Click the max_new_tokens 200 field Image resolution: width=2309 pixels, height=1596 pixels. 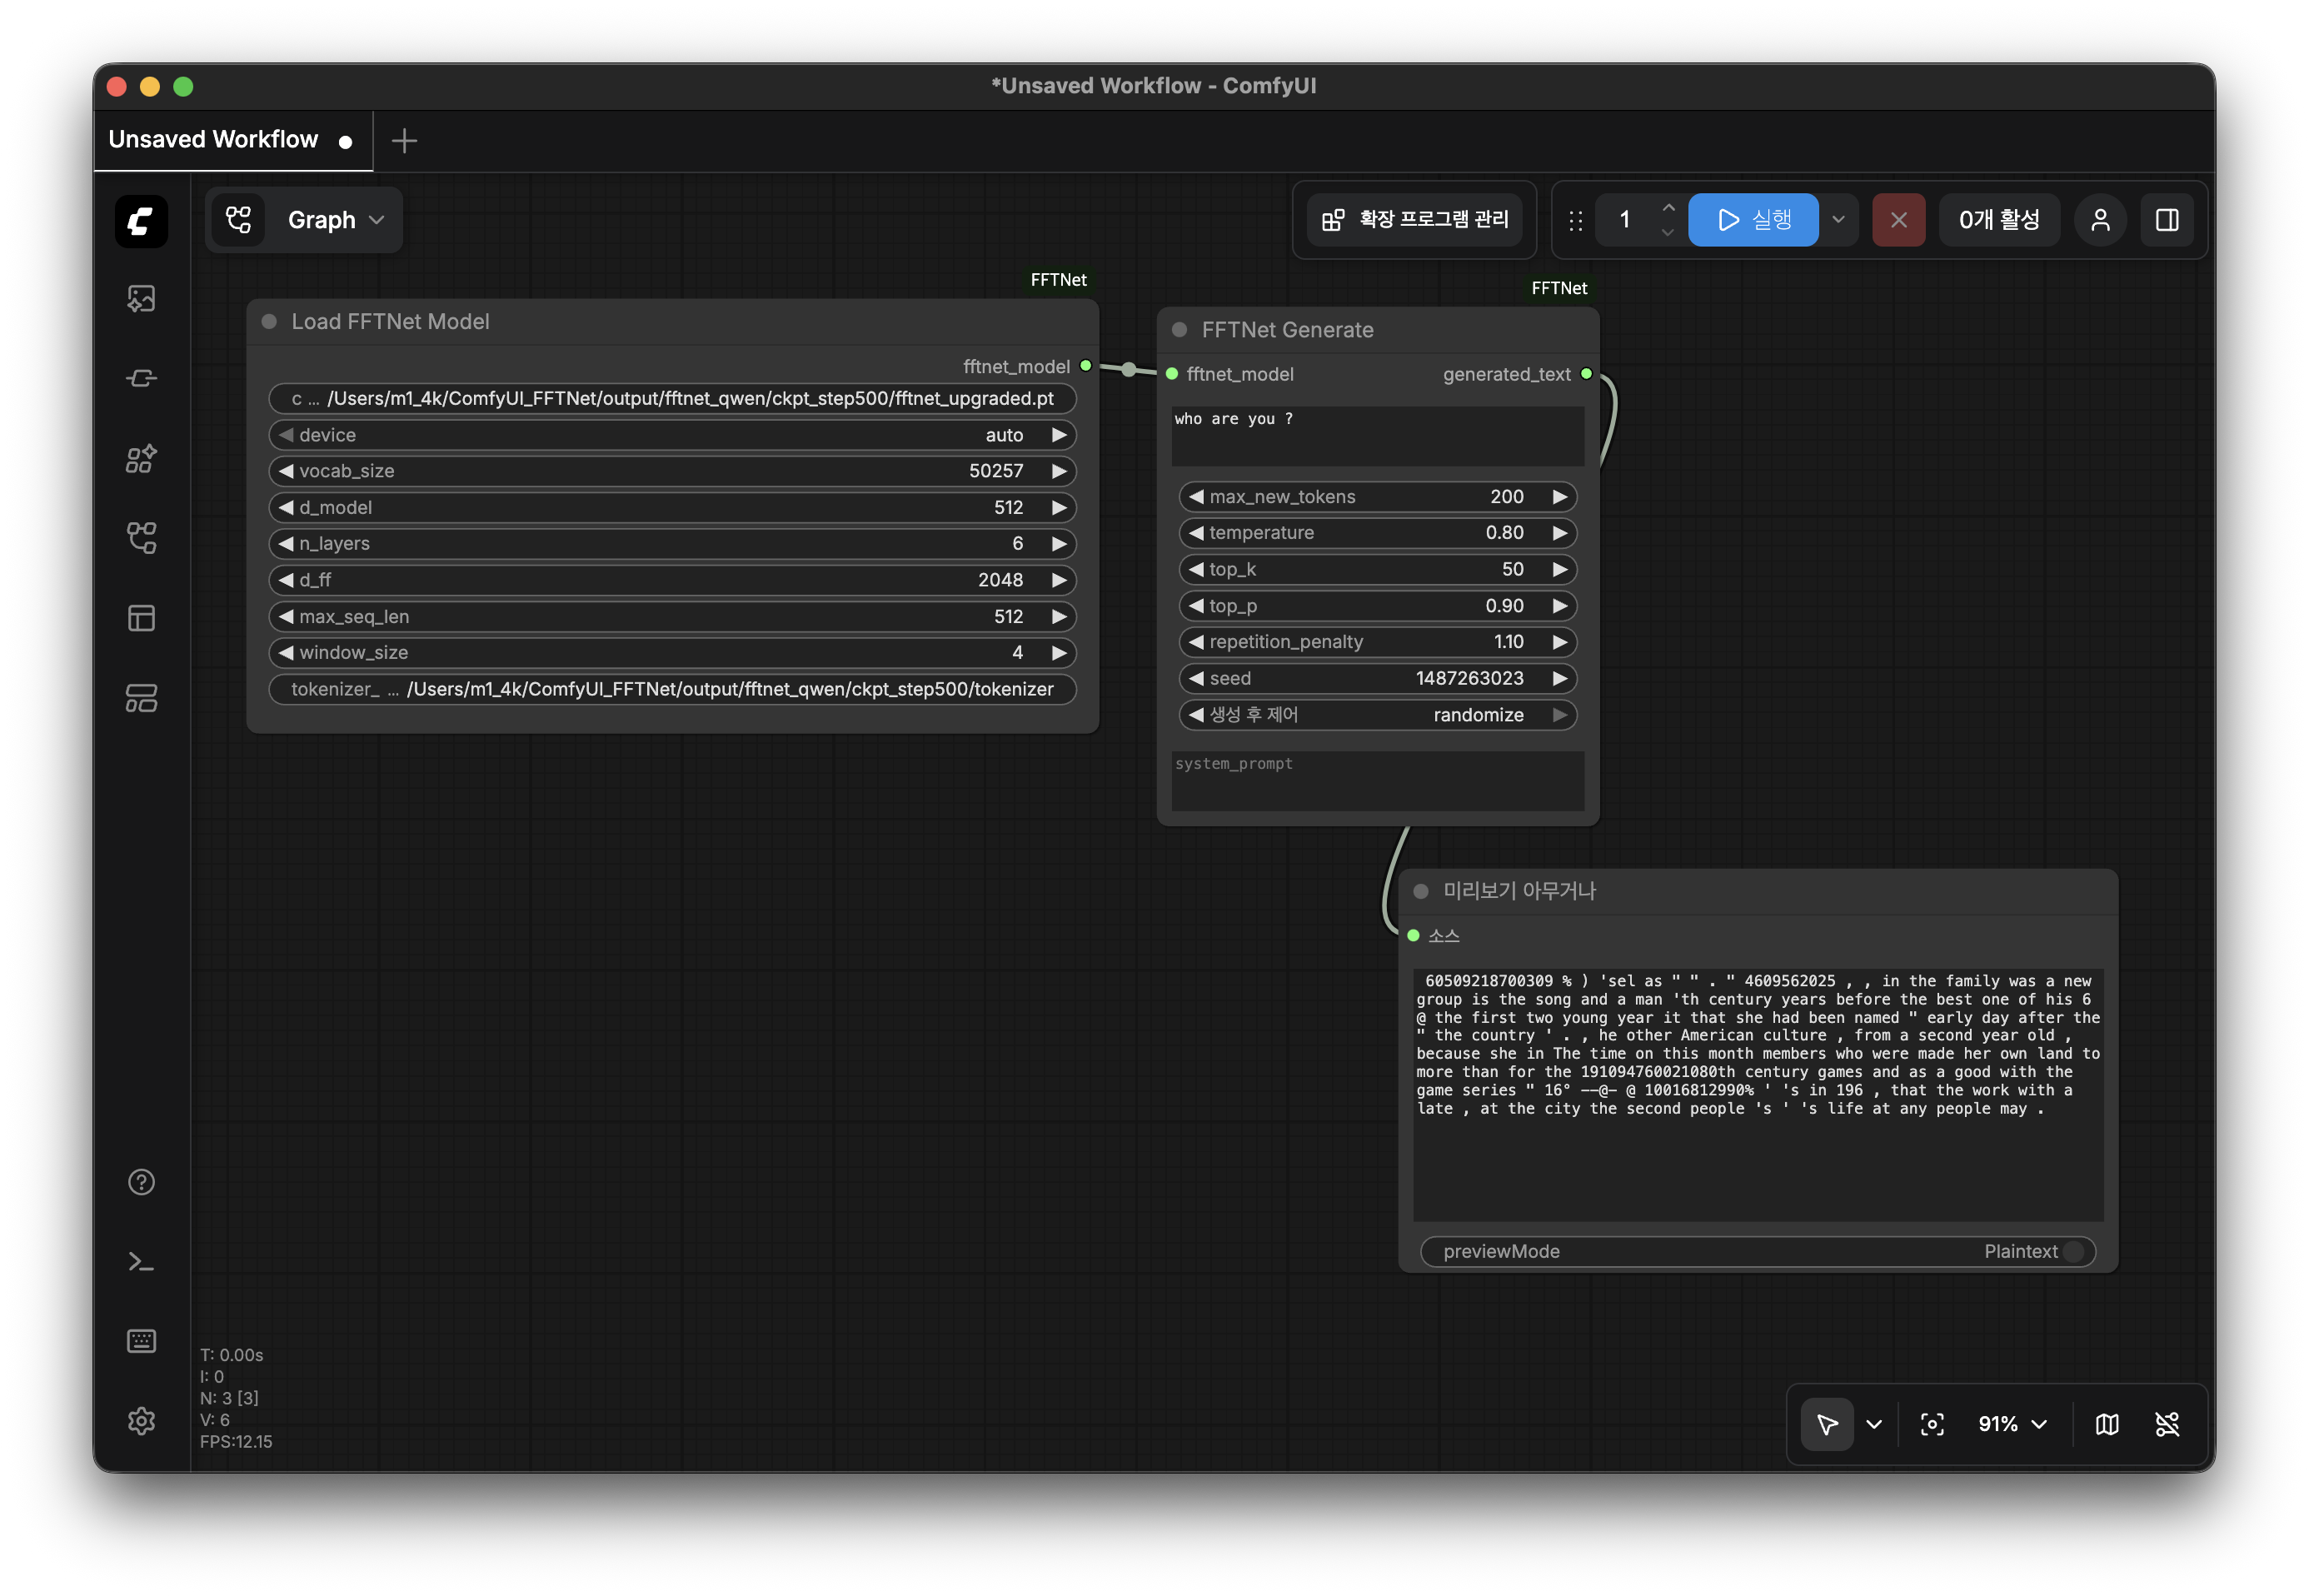1377,497
